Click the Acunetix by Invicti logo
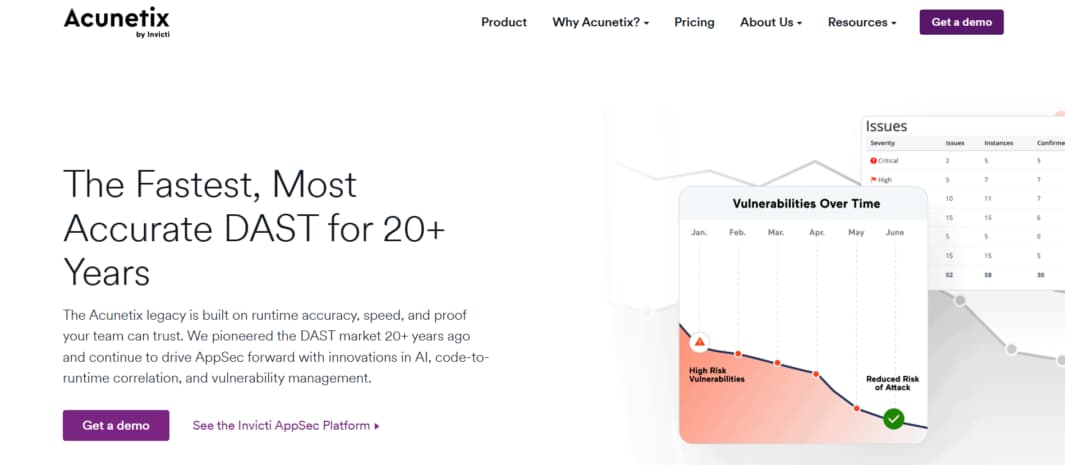Viewport: 1065px width, 465px height. [117, 22]
